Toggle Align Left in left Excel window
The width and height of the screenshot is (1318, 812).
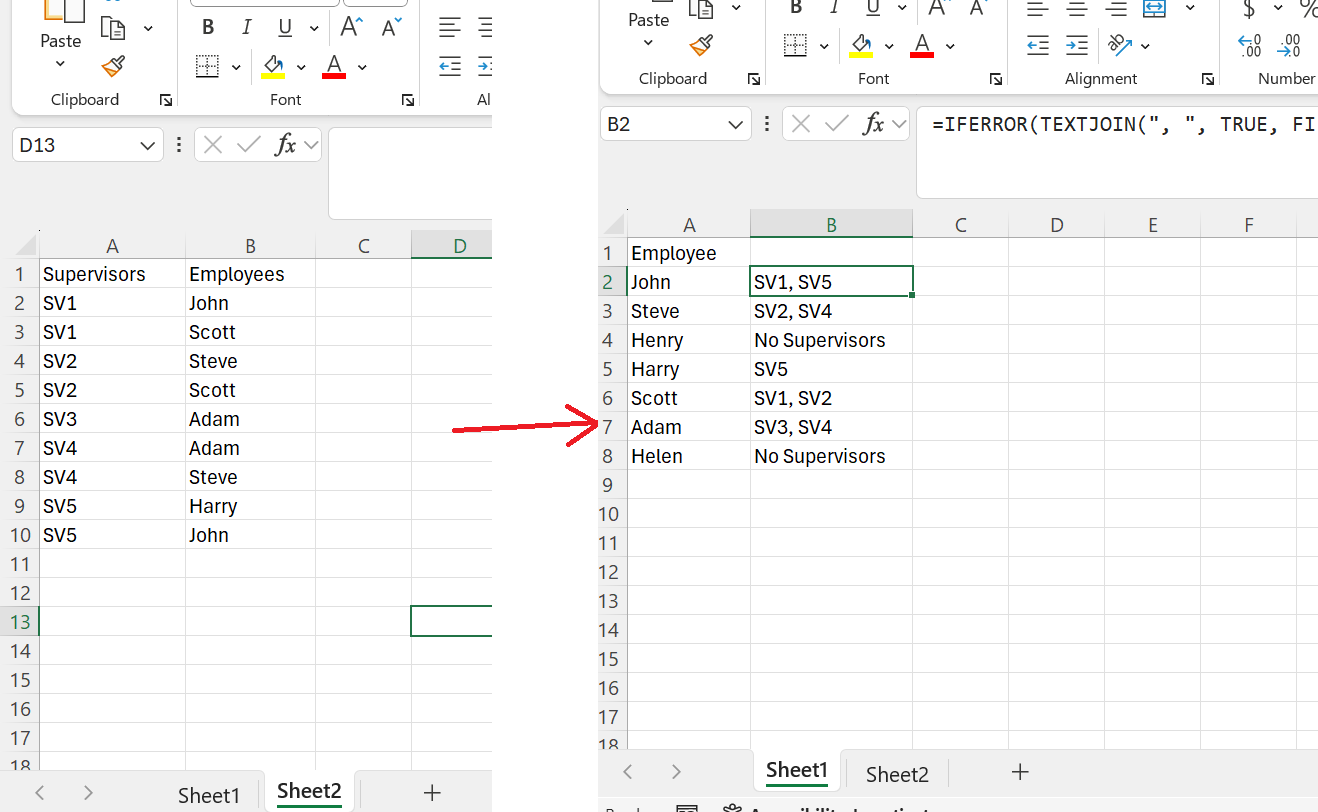[450, 27]
